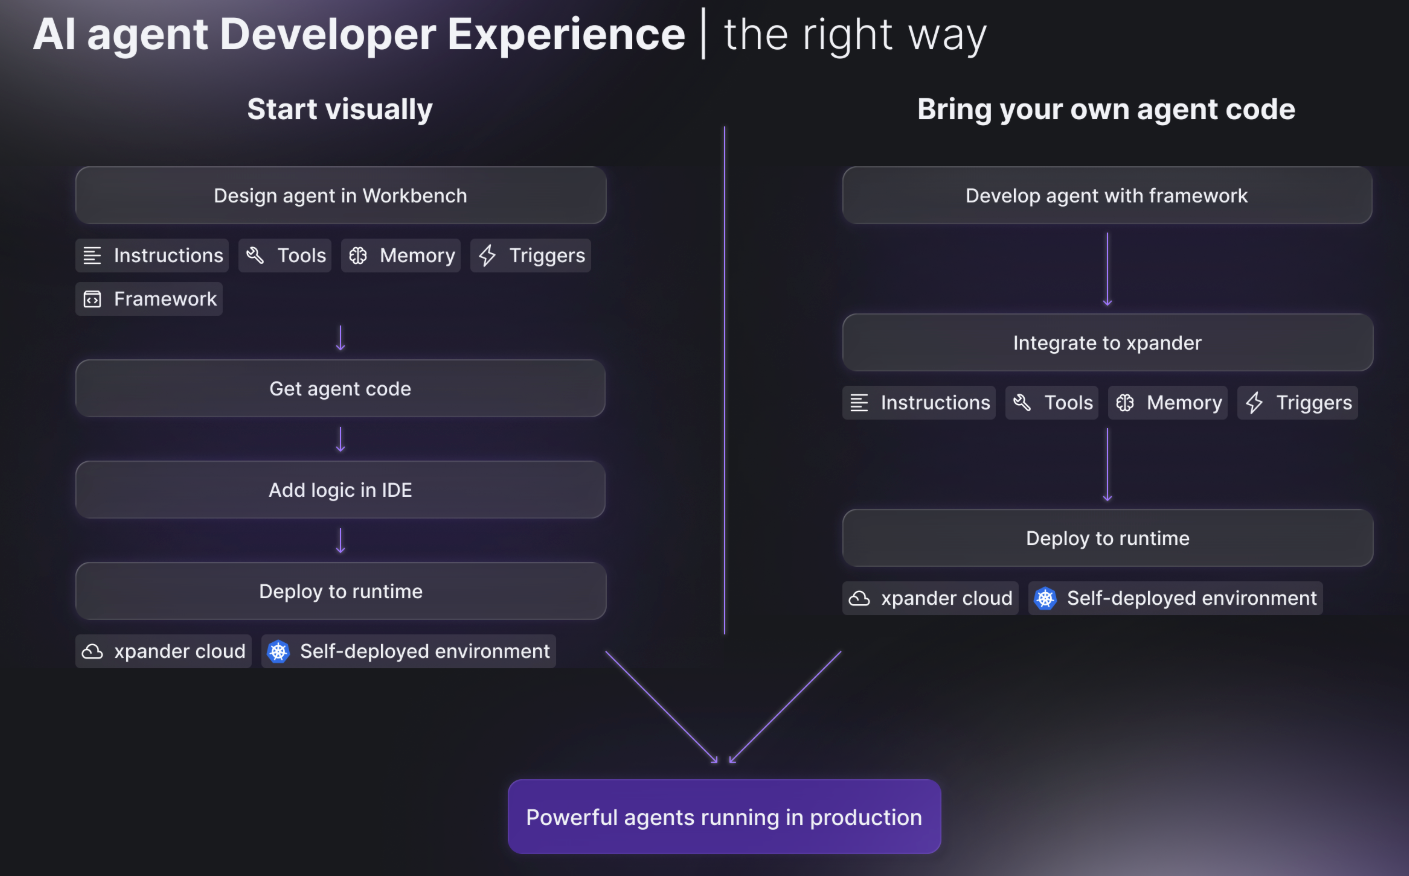1409x876 pixels.
Task: Click the AI agent Developer Experience title
Action: 359,34
